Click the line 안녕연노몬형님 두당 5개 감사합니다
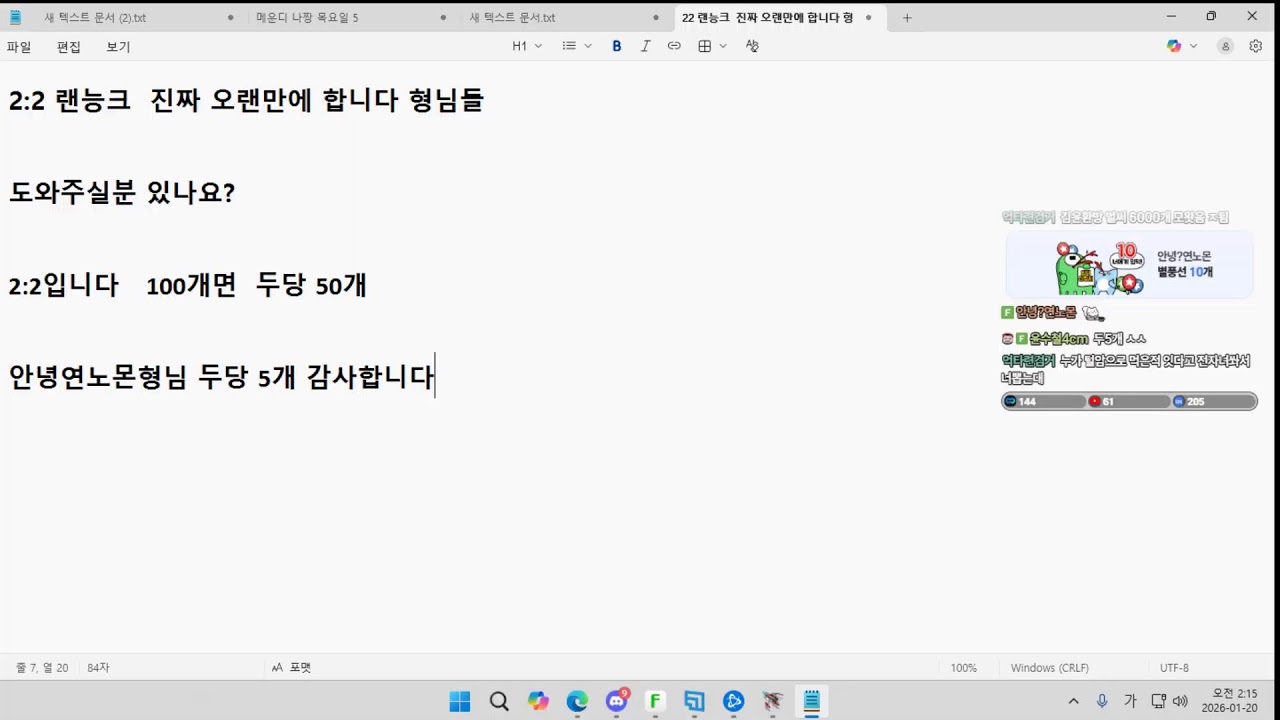This screenshot has height=720, width=1280. point(221,377)
